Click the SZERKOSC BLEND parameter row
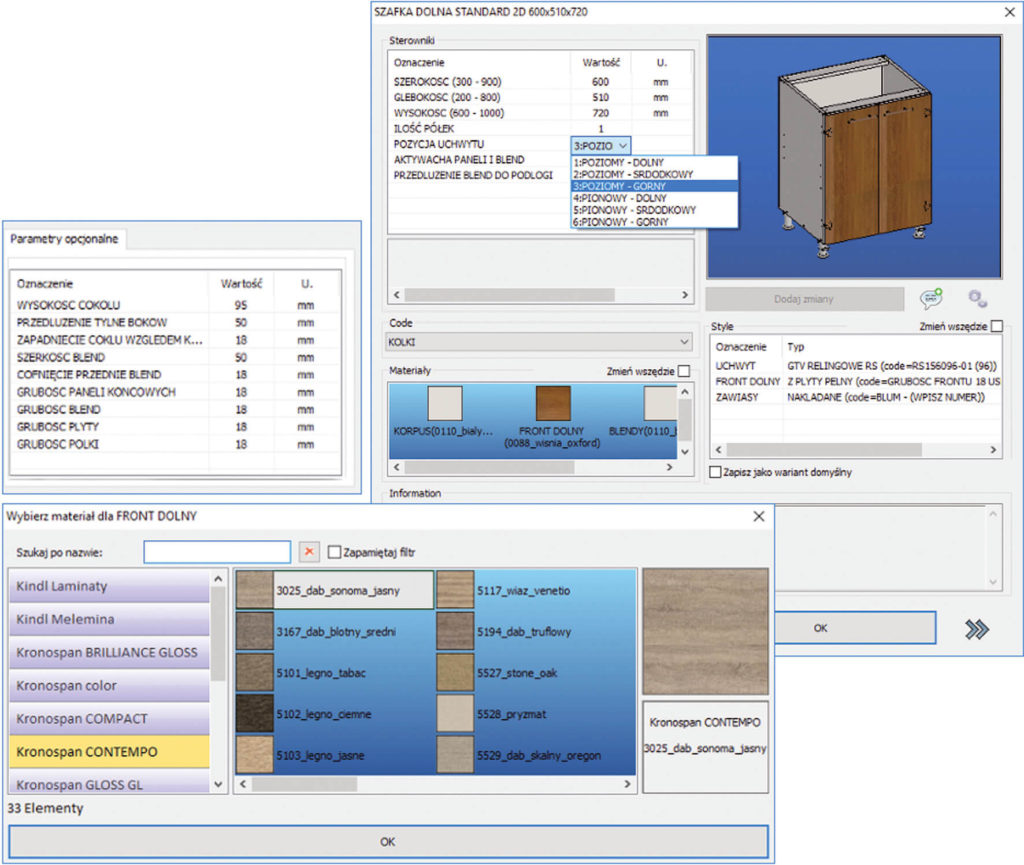The width and height of the screenshot is (1024, 865). [176, 357]
